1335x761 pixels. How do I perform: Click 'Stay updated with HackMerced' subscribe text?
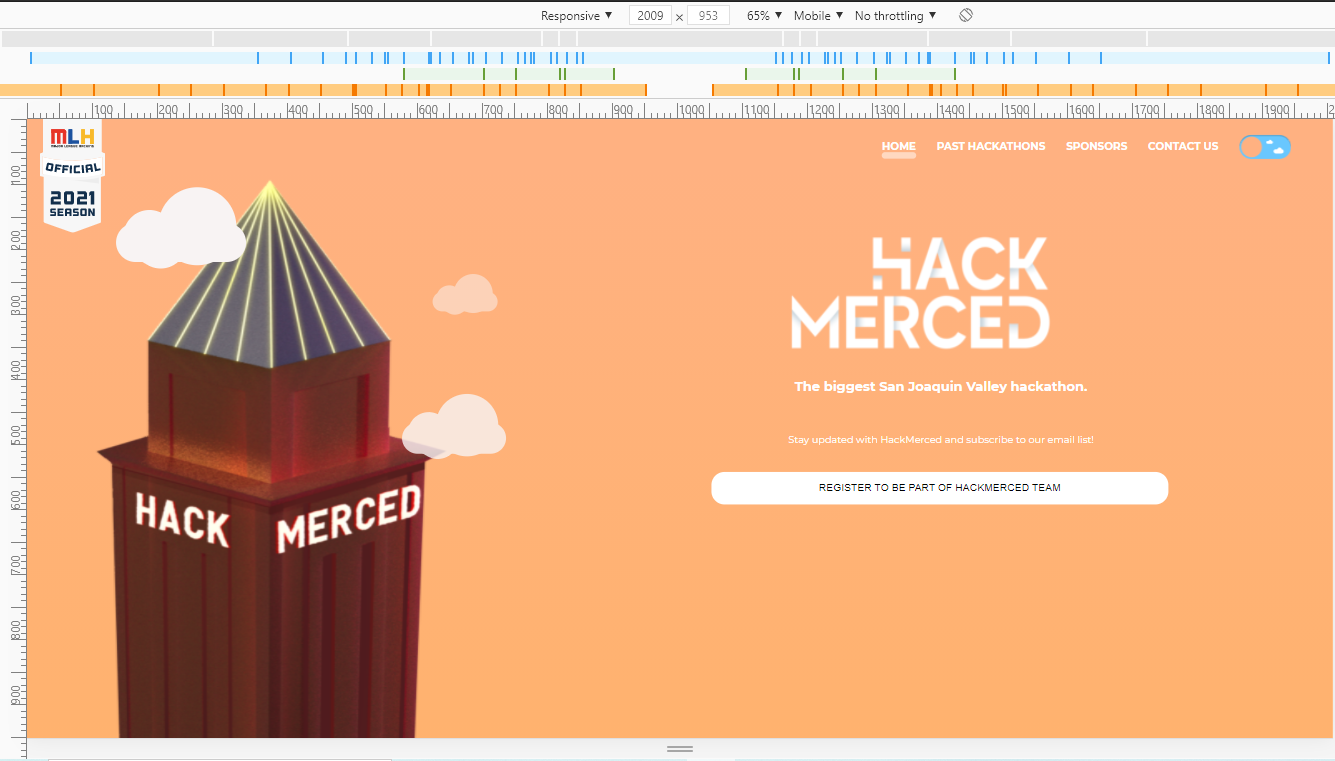[x=940, y=439]
